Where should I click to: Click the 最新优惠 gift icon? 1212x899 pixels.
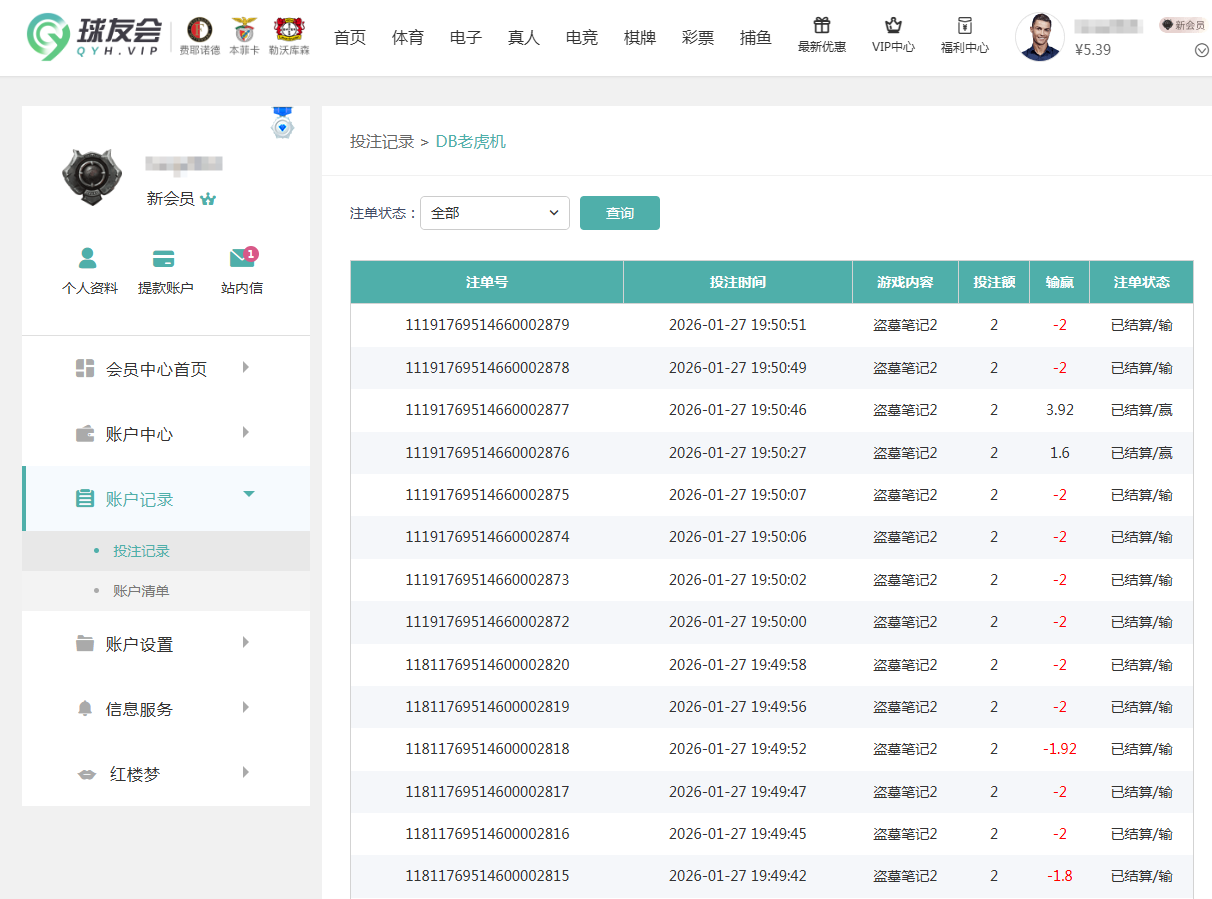822,25
